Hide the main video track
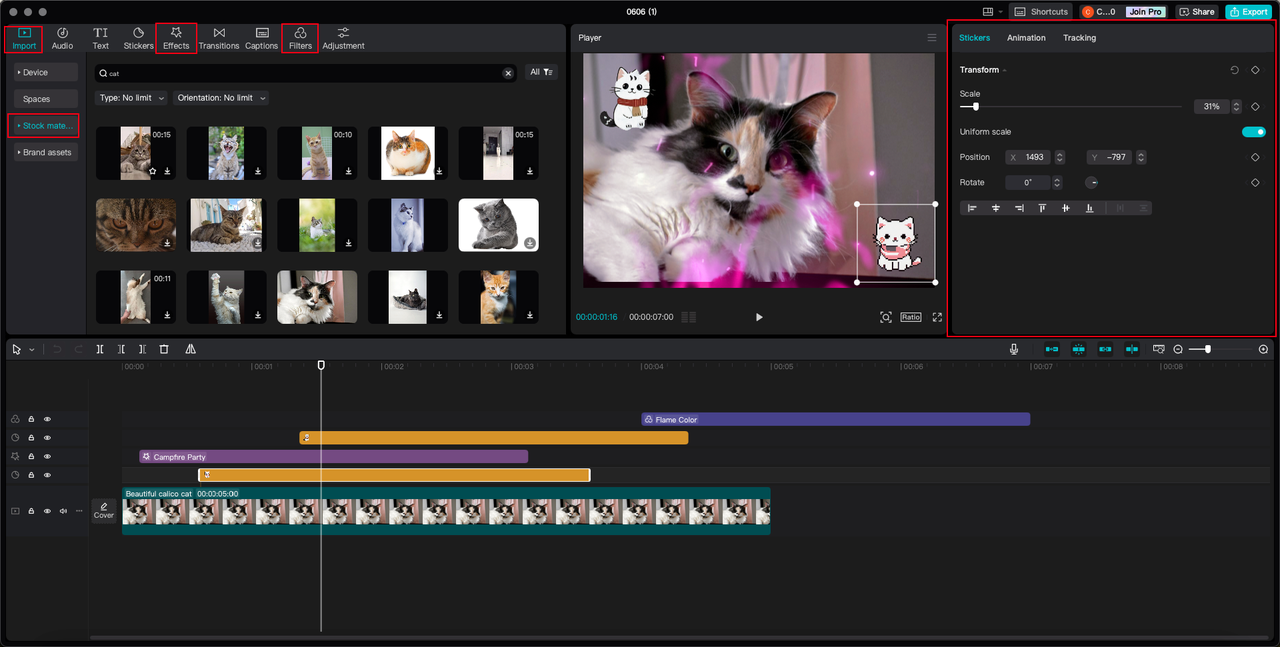Viewport: 1280px width, 647px height. pyautogui.click(x=47, y=511)
